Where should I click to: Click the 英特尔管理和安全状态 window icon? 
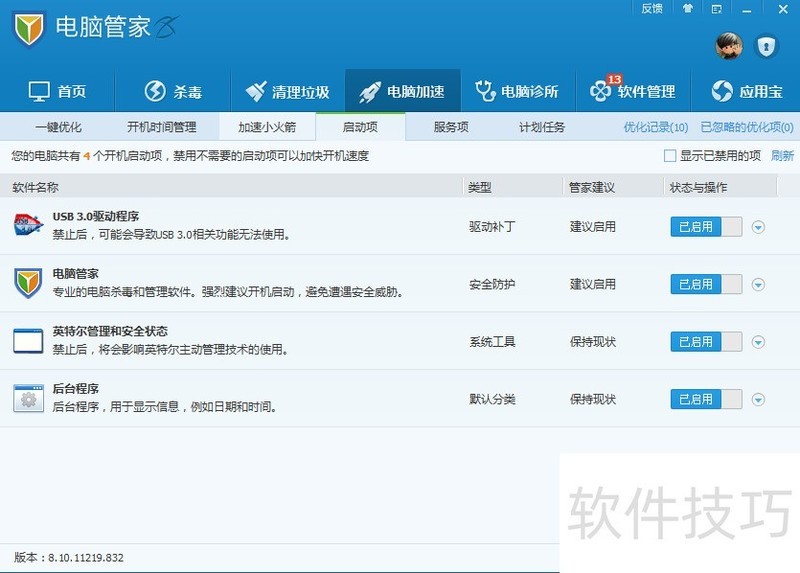tap(28, 341)
